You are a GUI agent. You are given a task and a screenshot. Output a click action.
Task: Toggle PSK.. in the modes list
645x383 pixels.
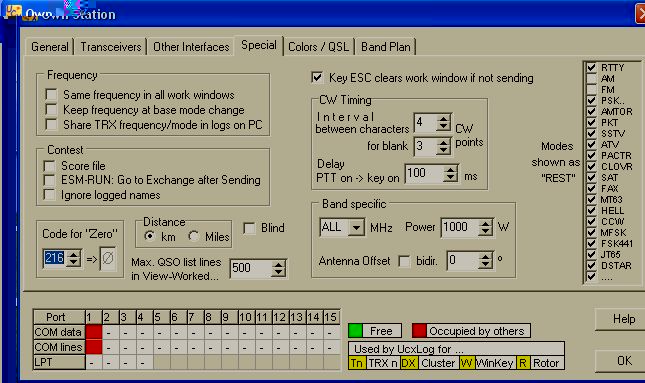point(592,100)
